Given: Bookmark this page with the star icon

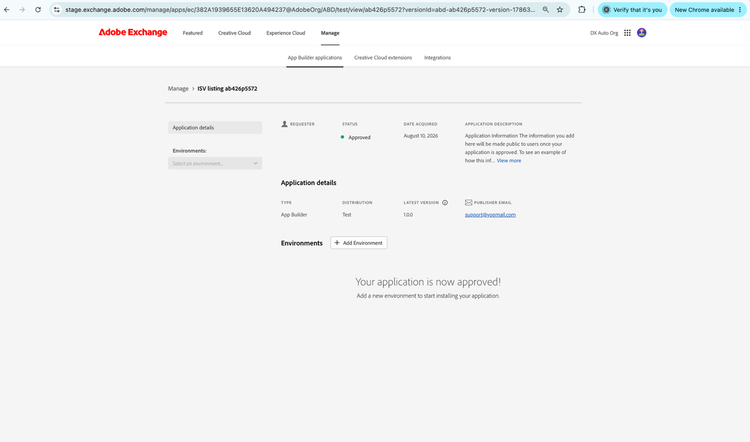Looking at the screenshot, I should coord(560,10).
